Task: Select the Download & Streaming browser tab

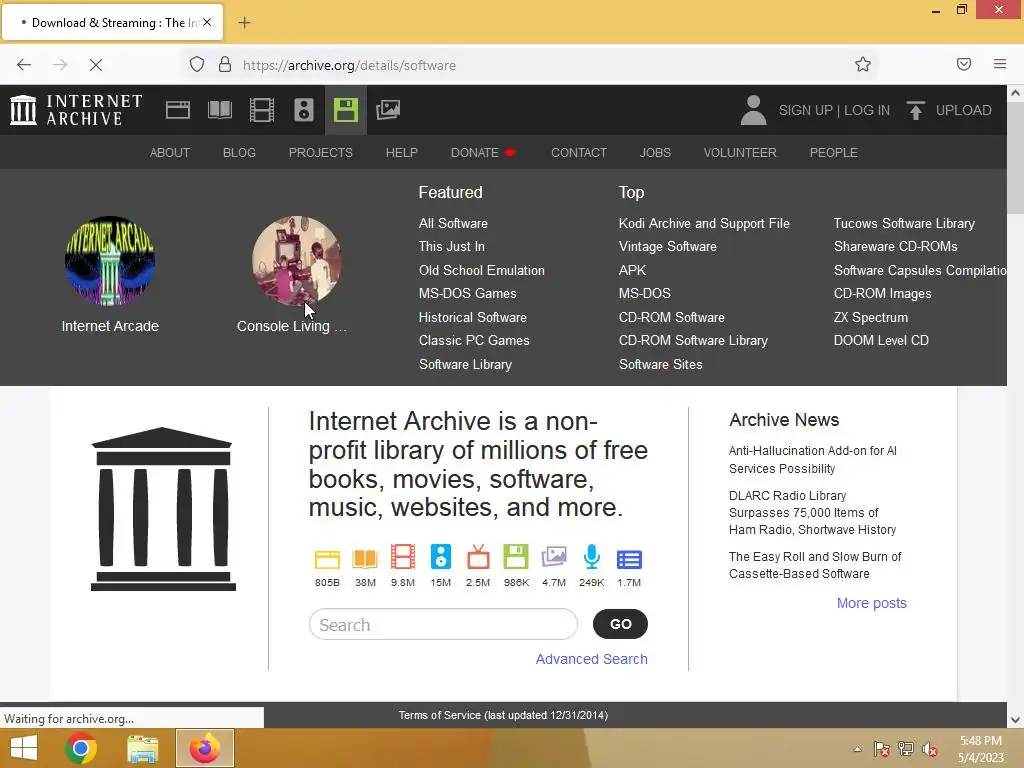Action: point(112,23)
